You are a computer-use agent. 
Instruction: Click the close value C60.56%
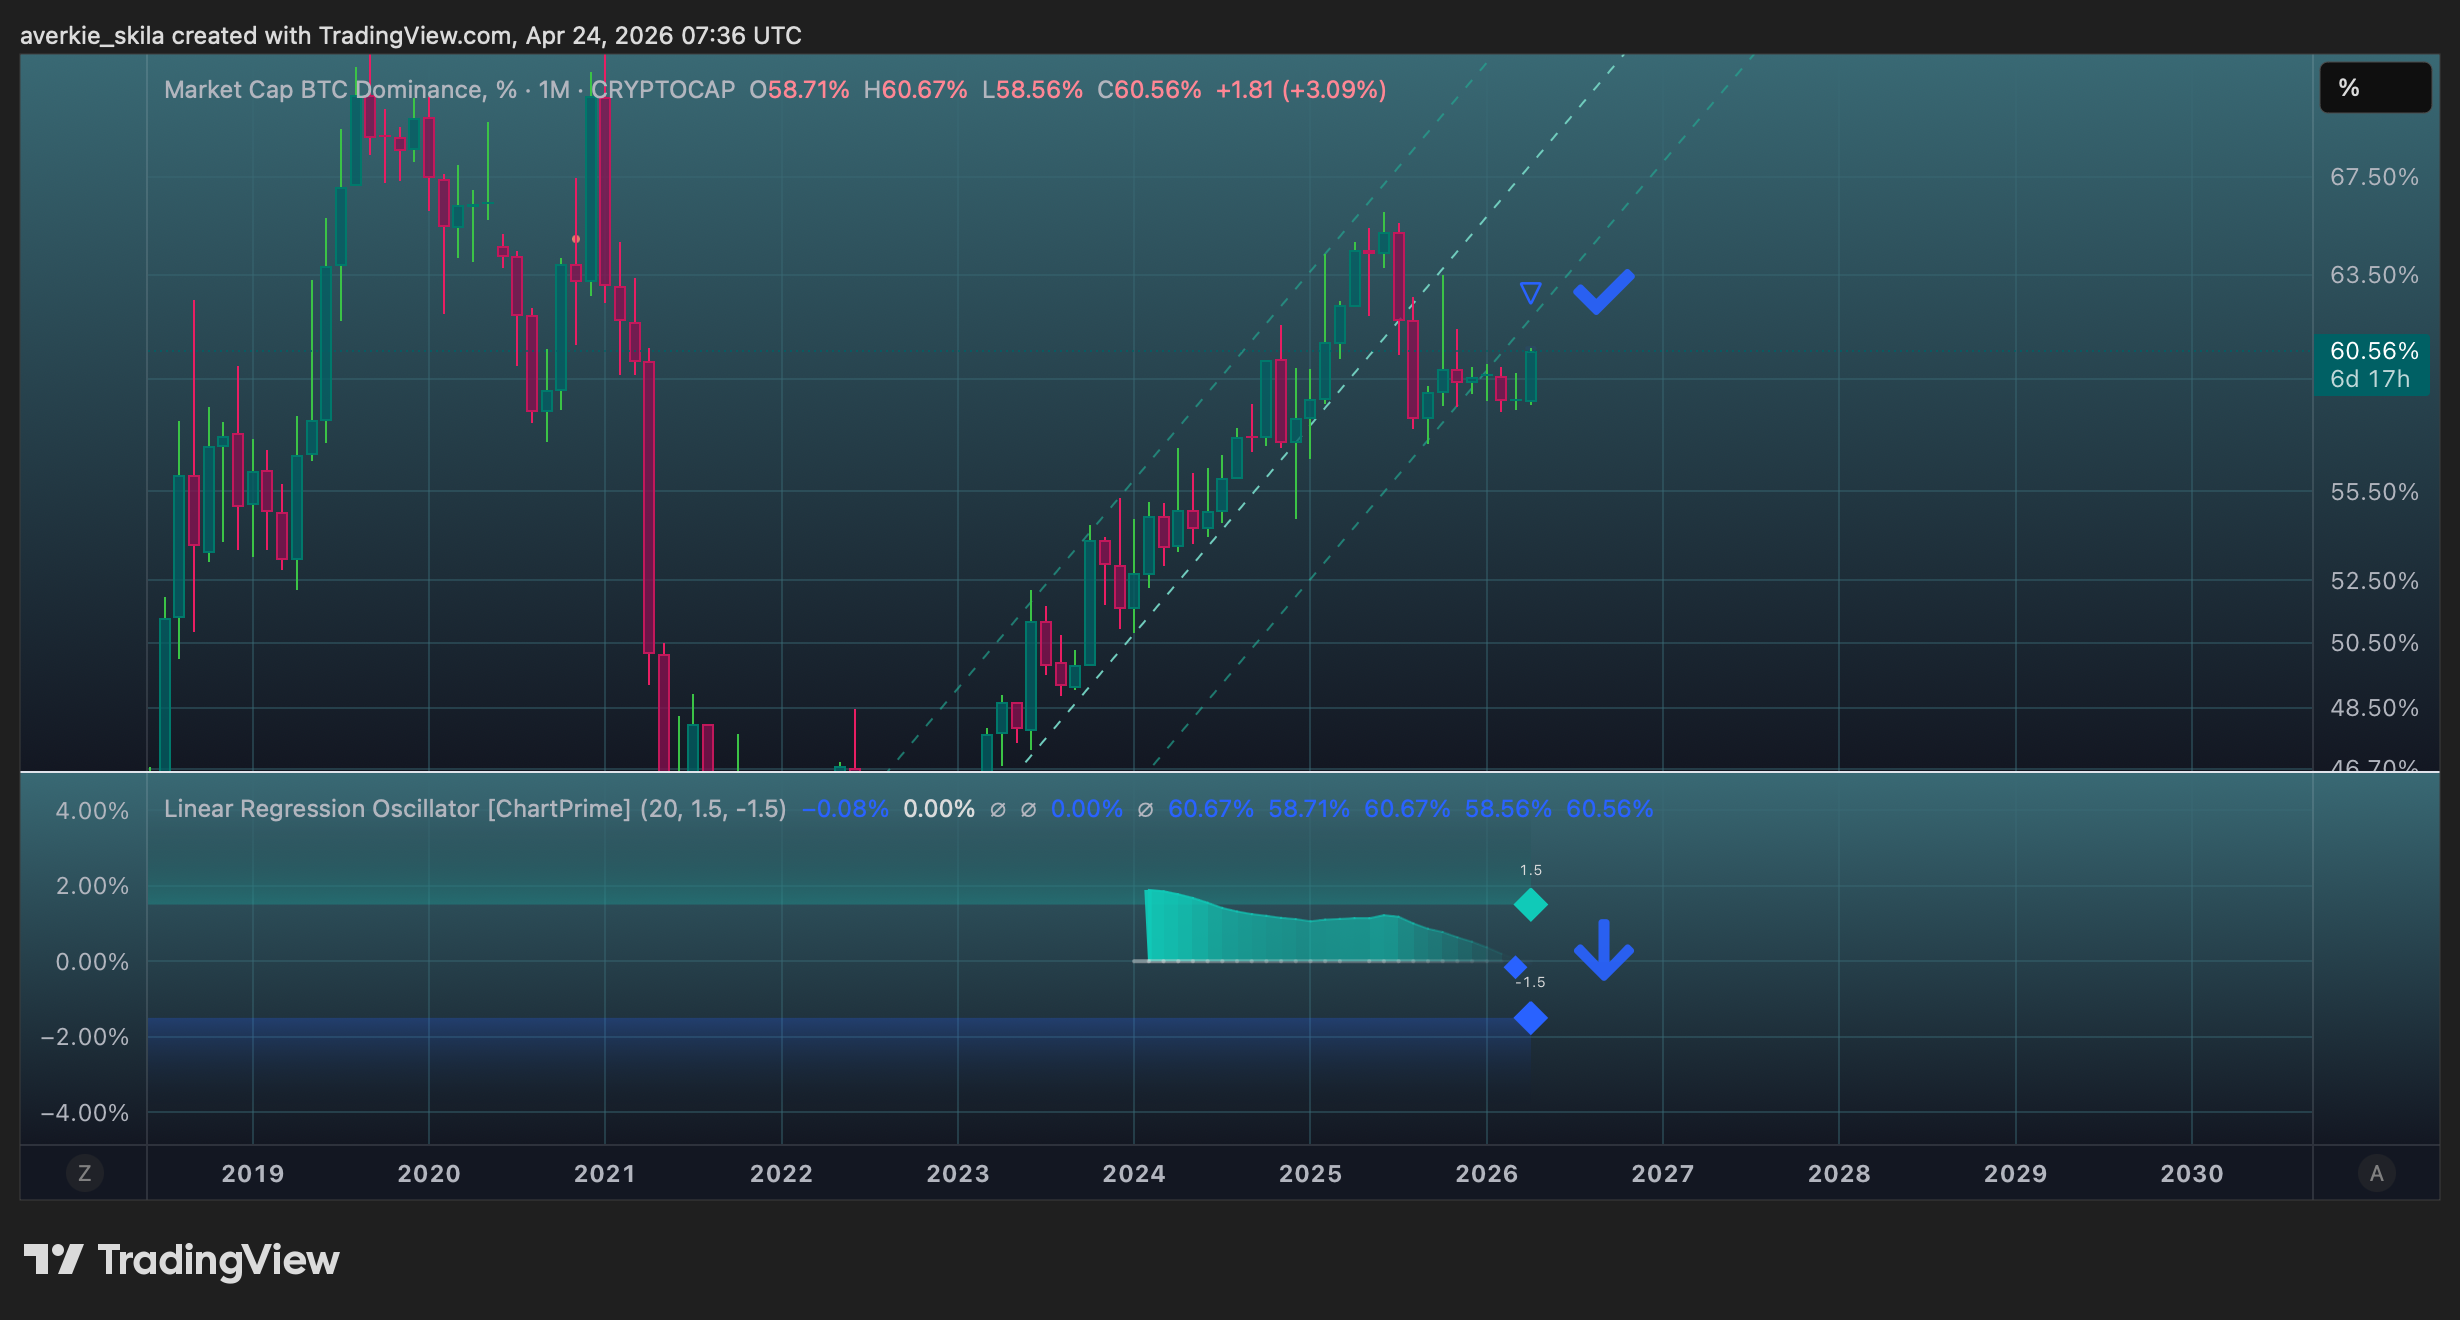[1149, 90]
